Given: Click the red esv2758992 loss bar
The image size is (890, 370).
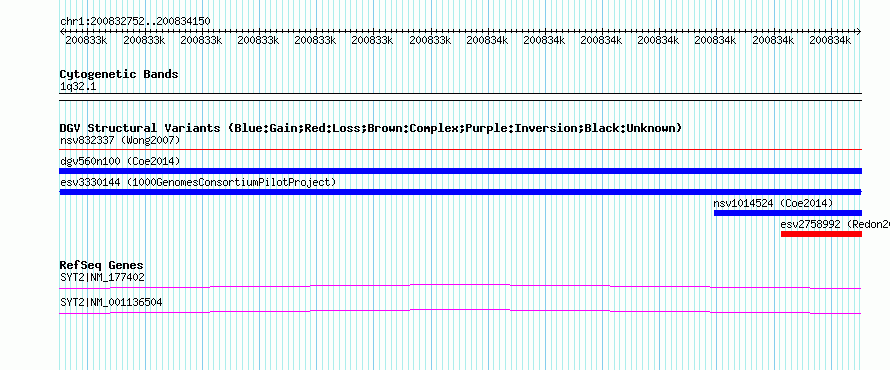Looking at the screenshot, I should (x=821, y=234).
